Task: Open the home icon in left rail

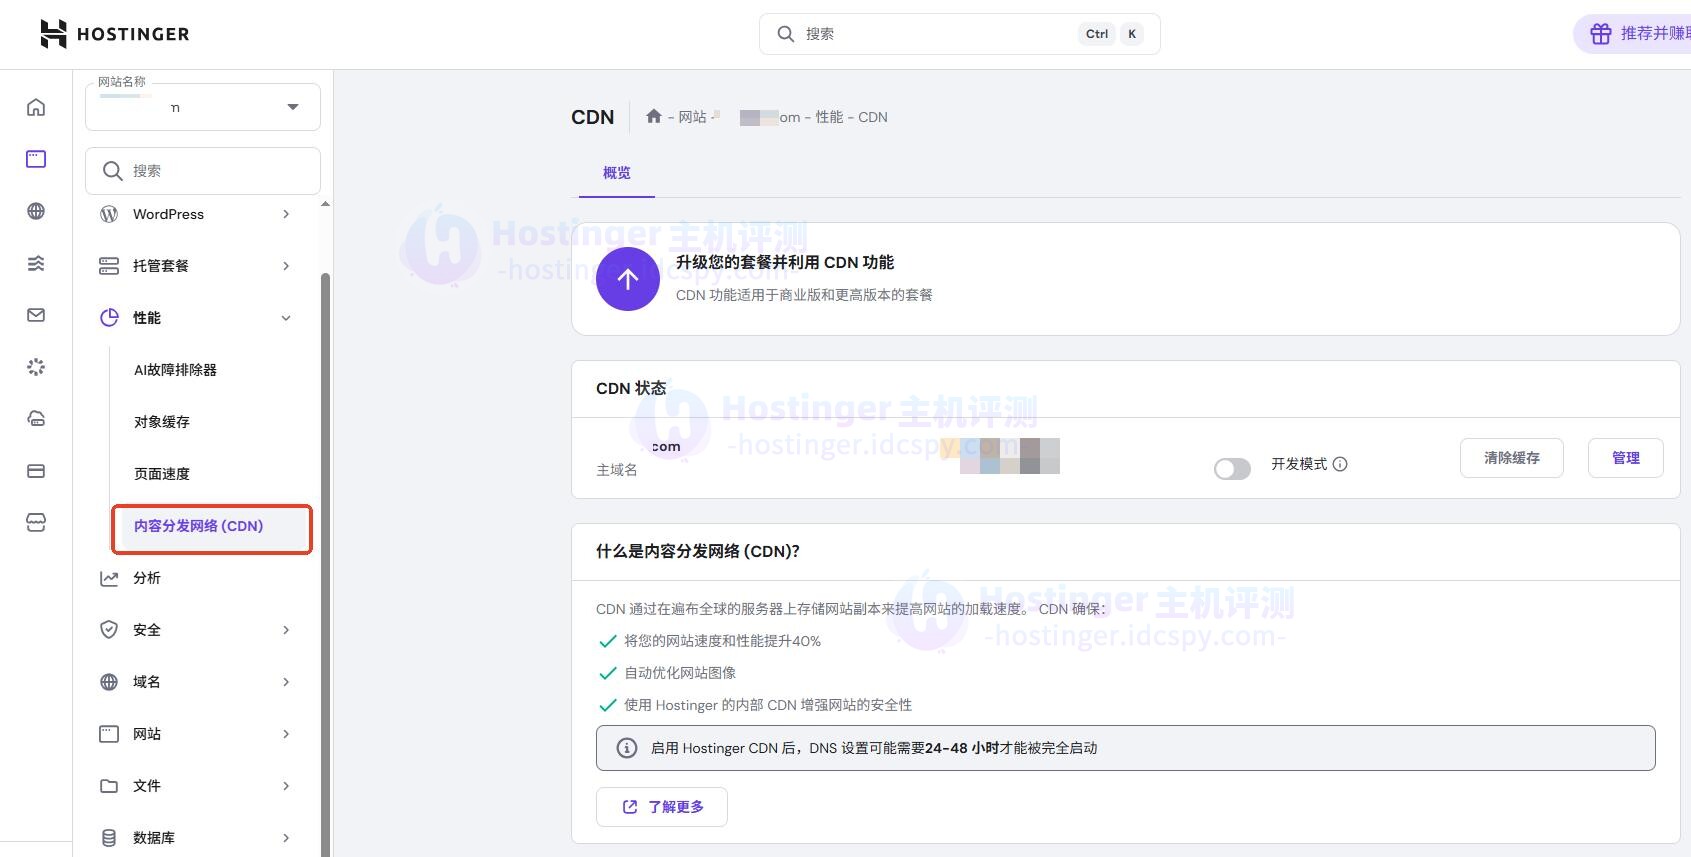Action: click(36, 107)
